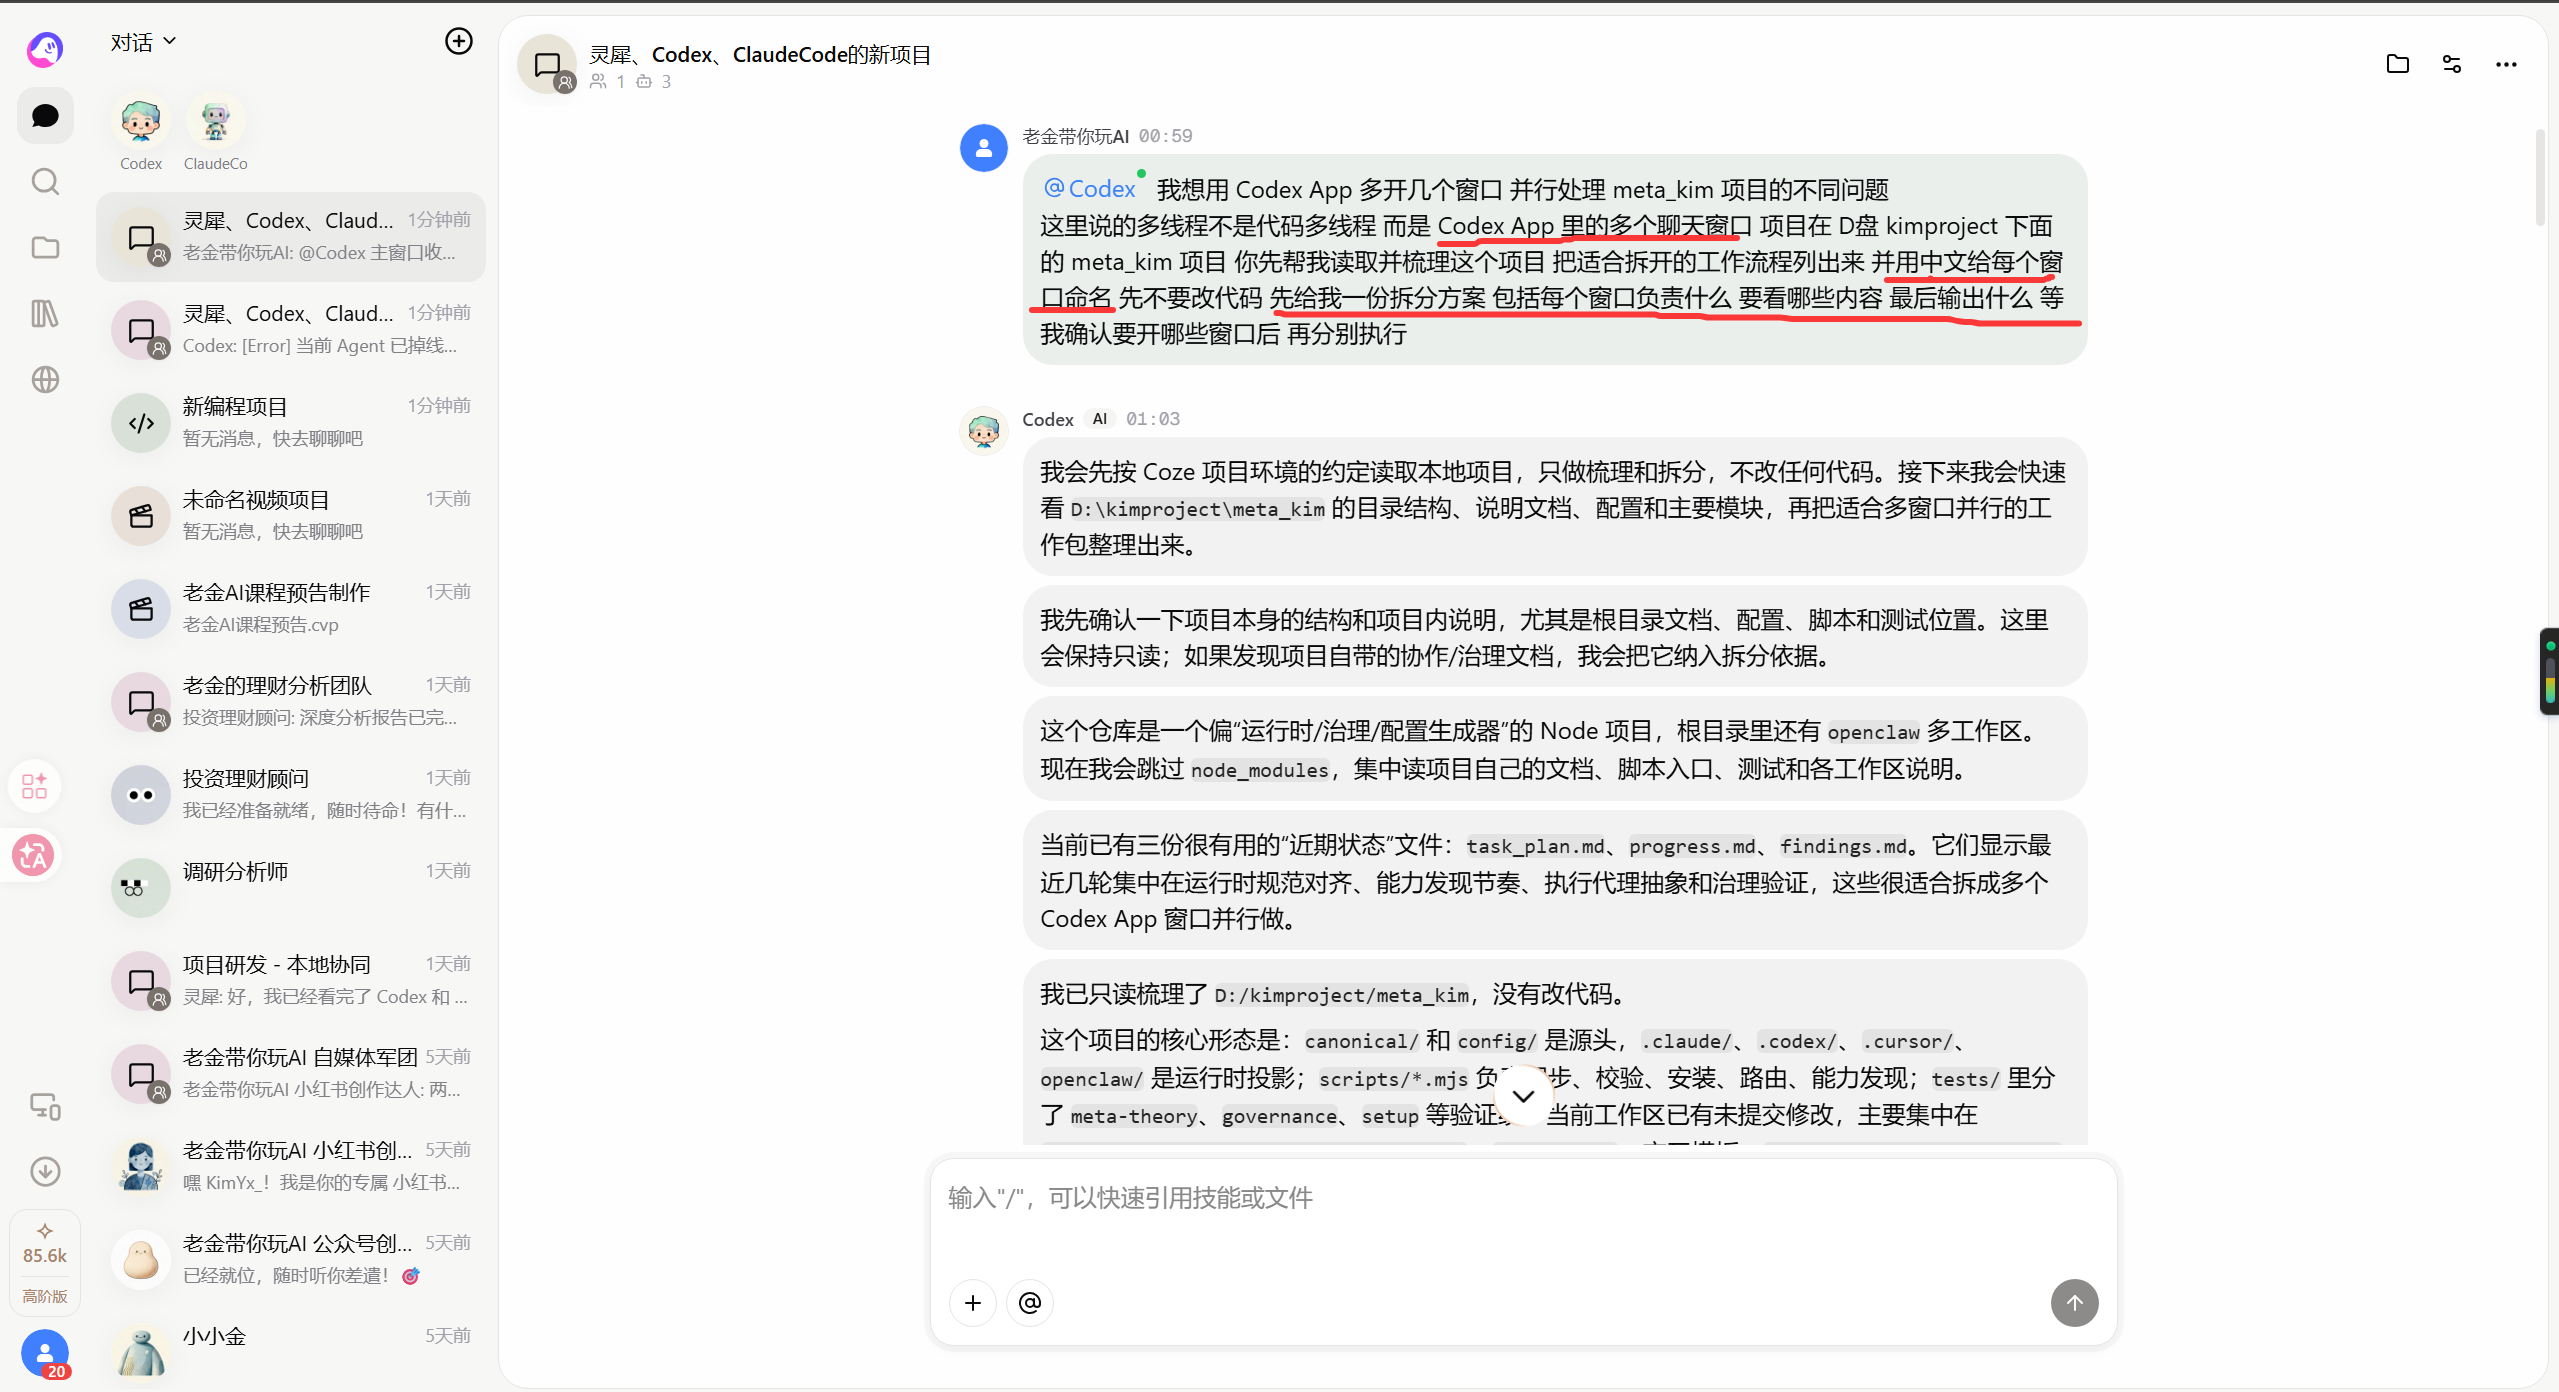Click the download icon in left rail
This screenshot has height=1392, width=2559.
pyautogui.click(x=45, y=1172)
